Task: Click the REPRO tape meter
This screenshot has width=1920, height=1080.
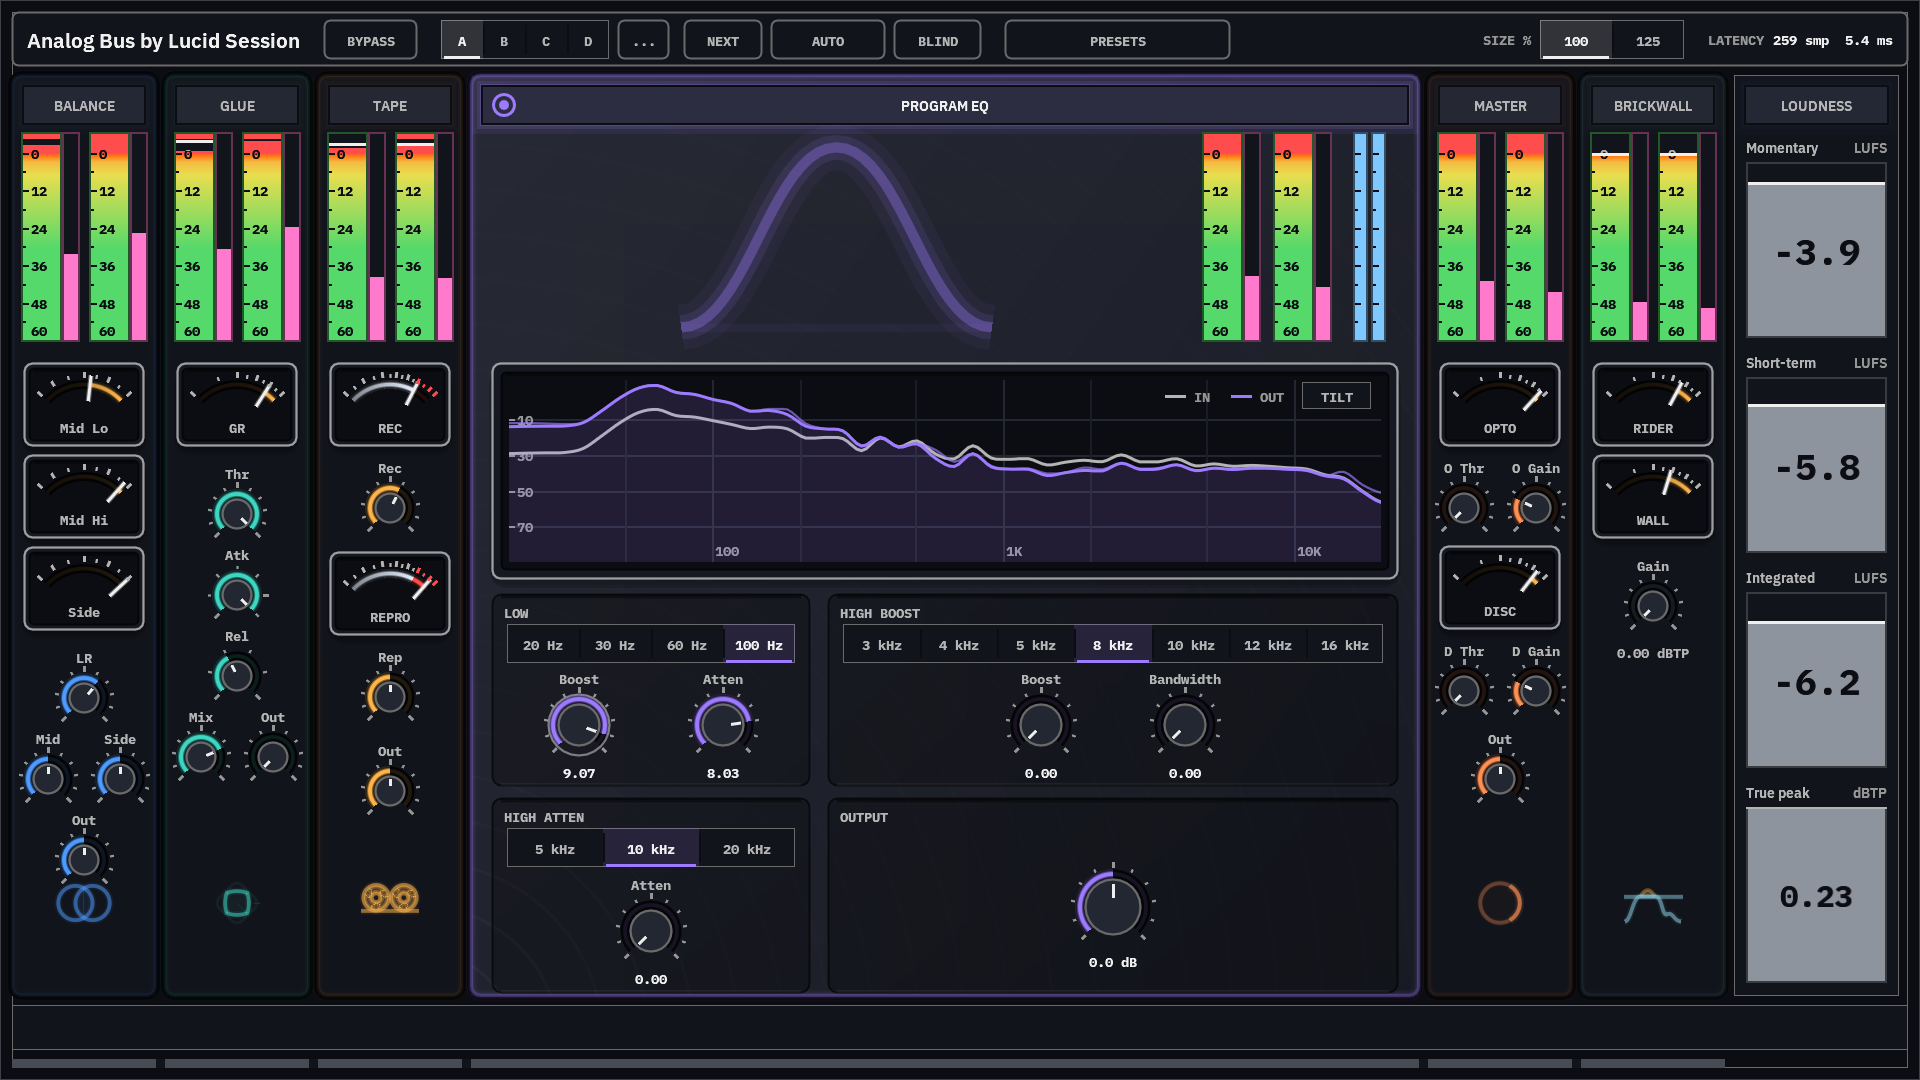Action: [x=390, y=593]
